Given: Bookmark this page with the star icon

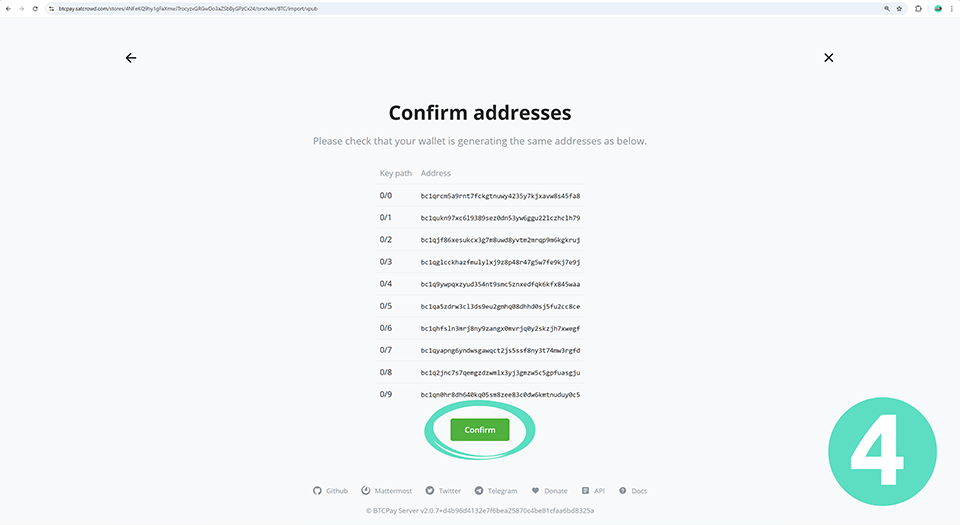Looking at the screenshot, I should click(900, 8).
